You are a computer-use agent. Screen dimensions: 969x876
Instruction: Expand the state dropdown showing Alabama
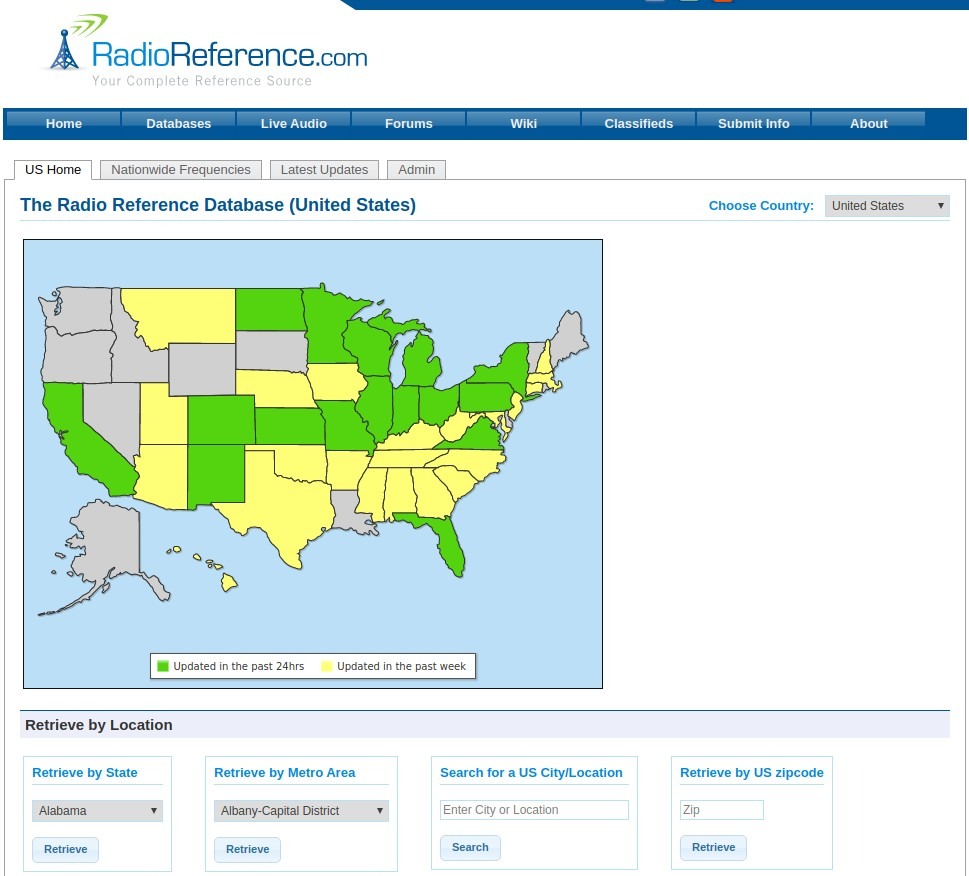pos(97,811)
